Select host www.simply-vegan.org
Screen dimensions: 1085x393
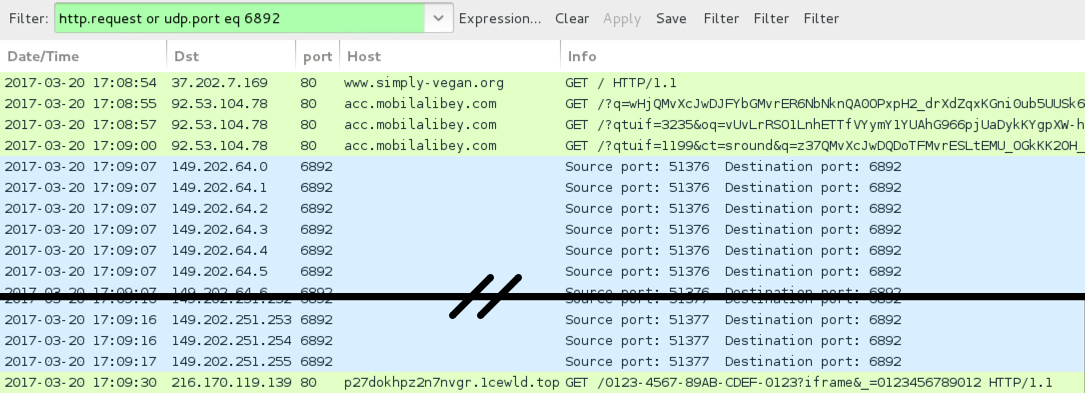pos(423,83)
